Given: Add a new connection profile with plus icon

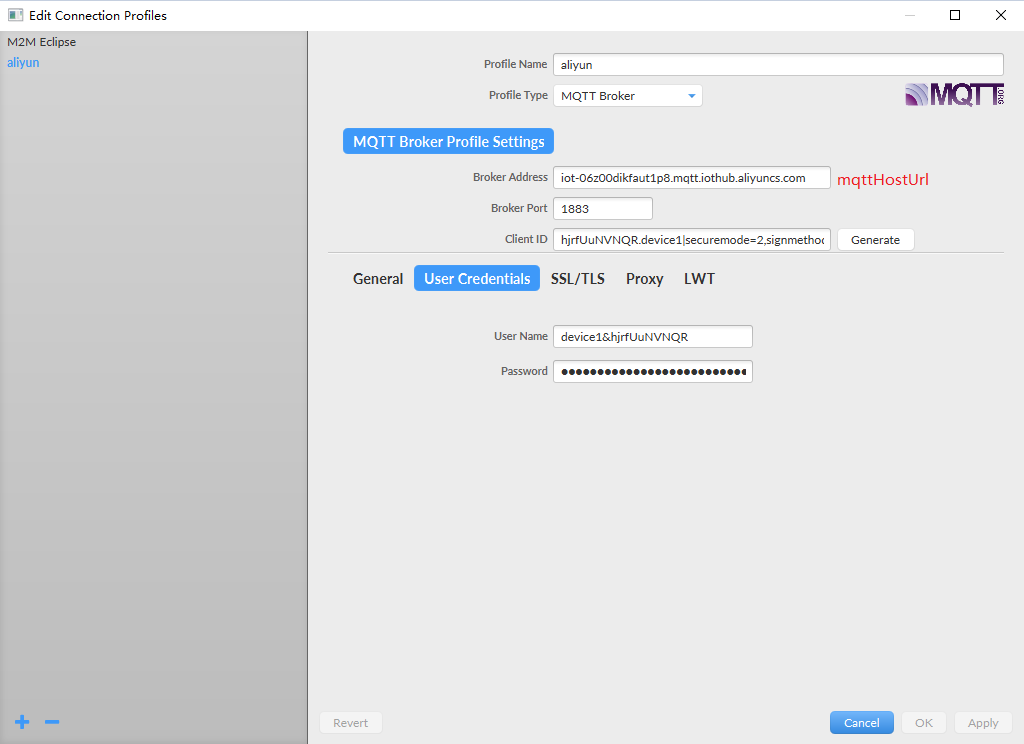Looking at the screenshot, I should [x=22, y=722].
